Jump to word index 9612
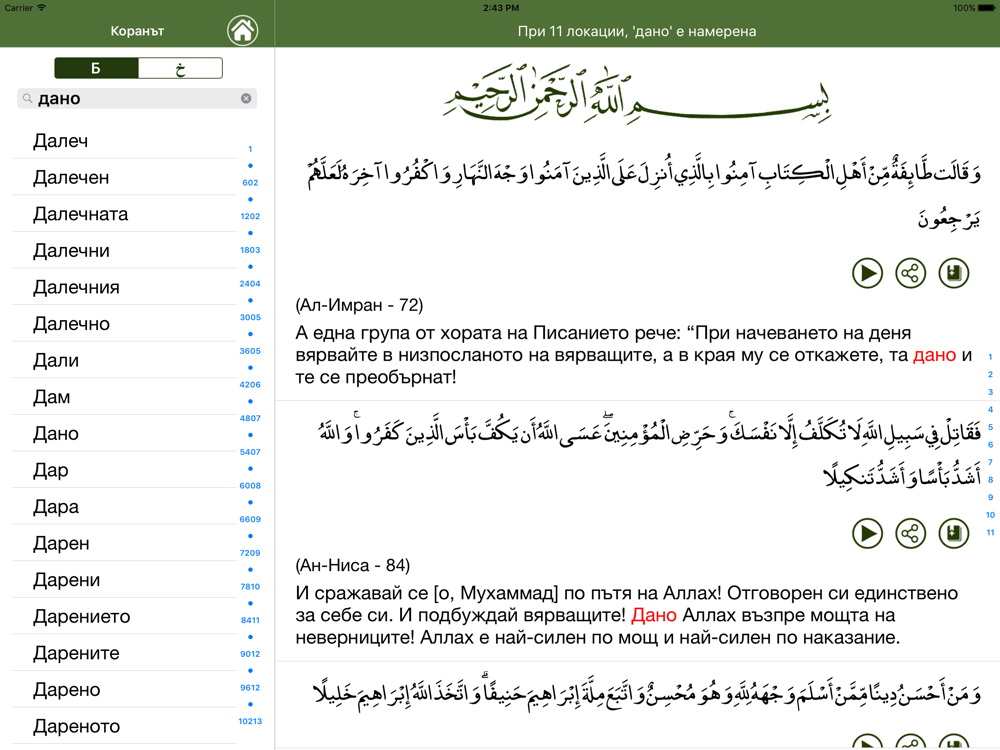The image size is (1000, 750). [x=250, y=688]
